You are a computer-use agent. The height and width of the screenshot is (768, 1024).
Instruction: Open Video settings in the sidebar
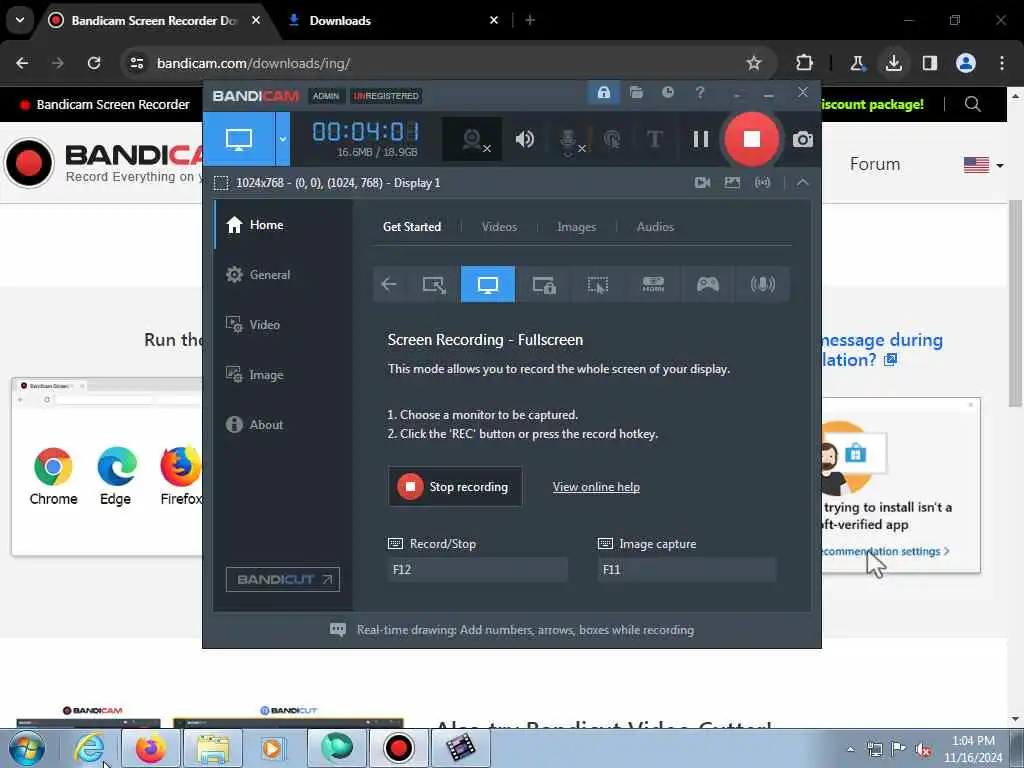[283, 325]
